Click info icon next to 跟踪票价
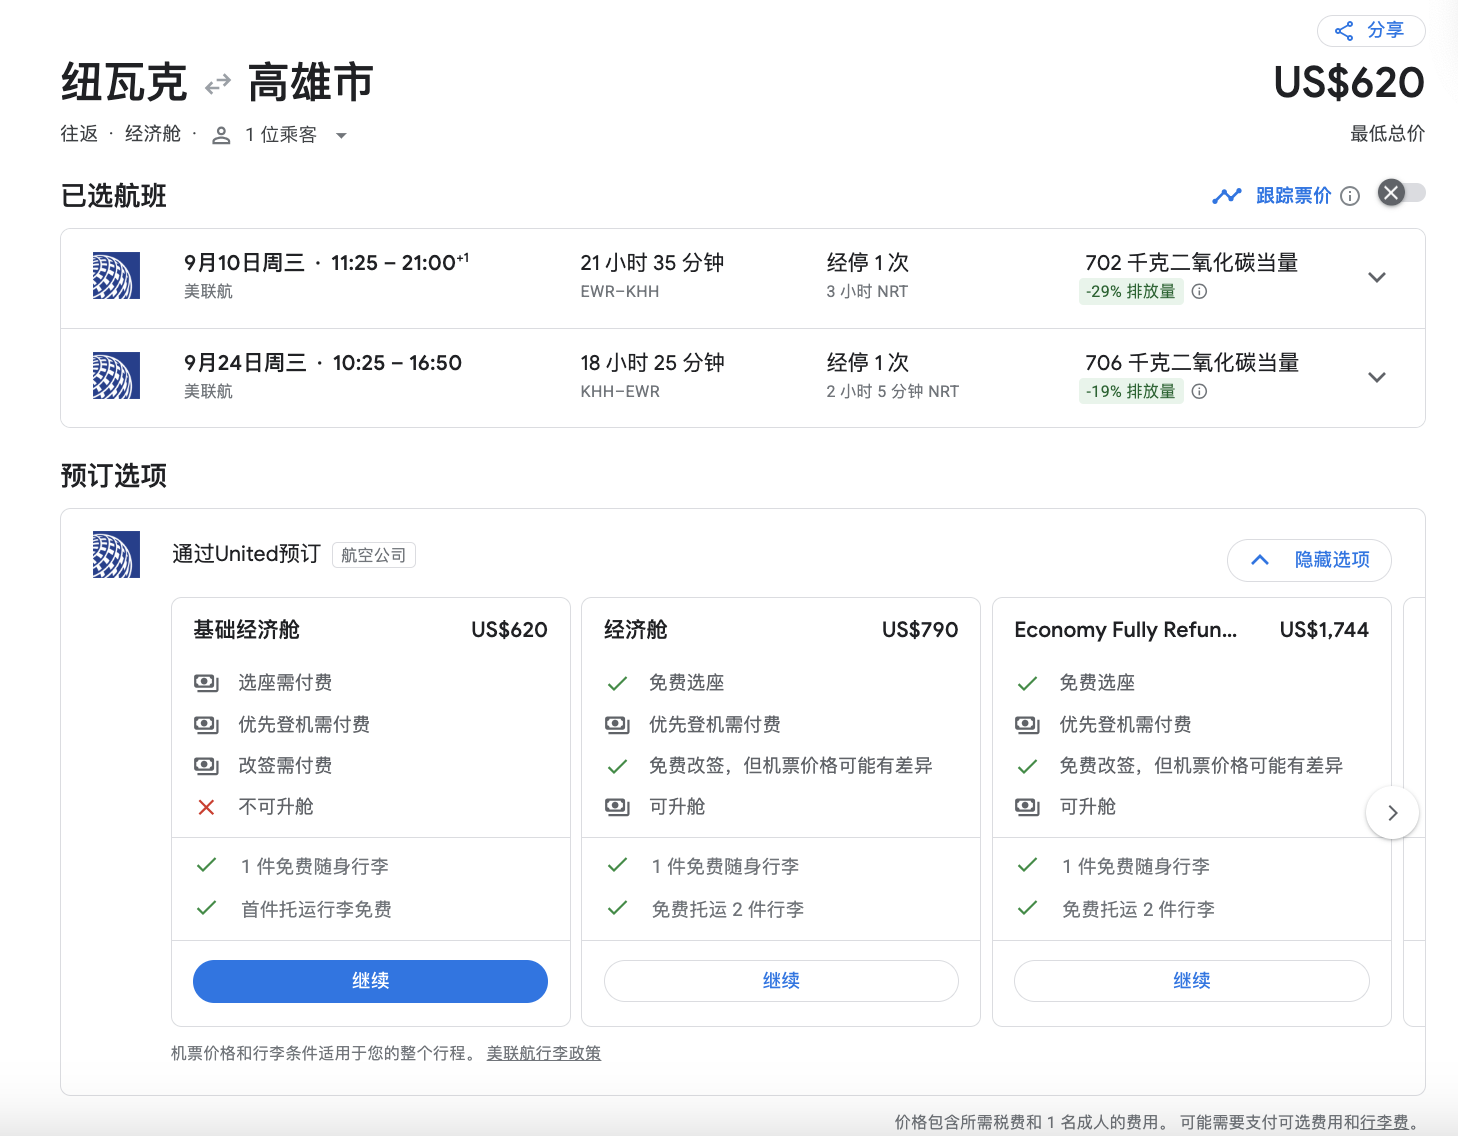Viewport: 1458px width, 1136px height. (1350, 196)
